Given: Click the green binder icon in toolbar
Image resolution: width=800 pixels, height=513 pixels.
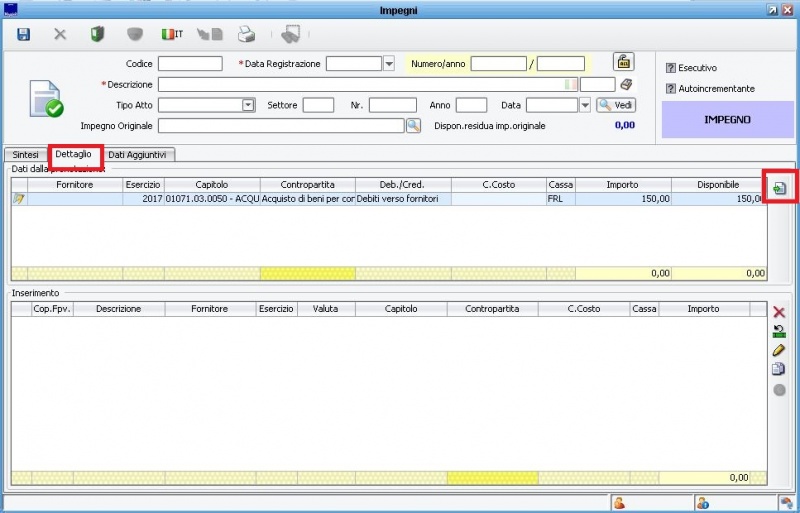Looking at the screenshot, I should pos(97,34).
